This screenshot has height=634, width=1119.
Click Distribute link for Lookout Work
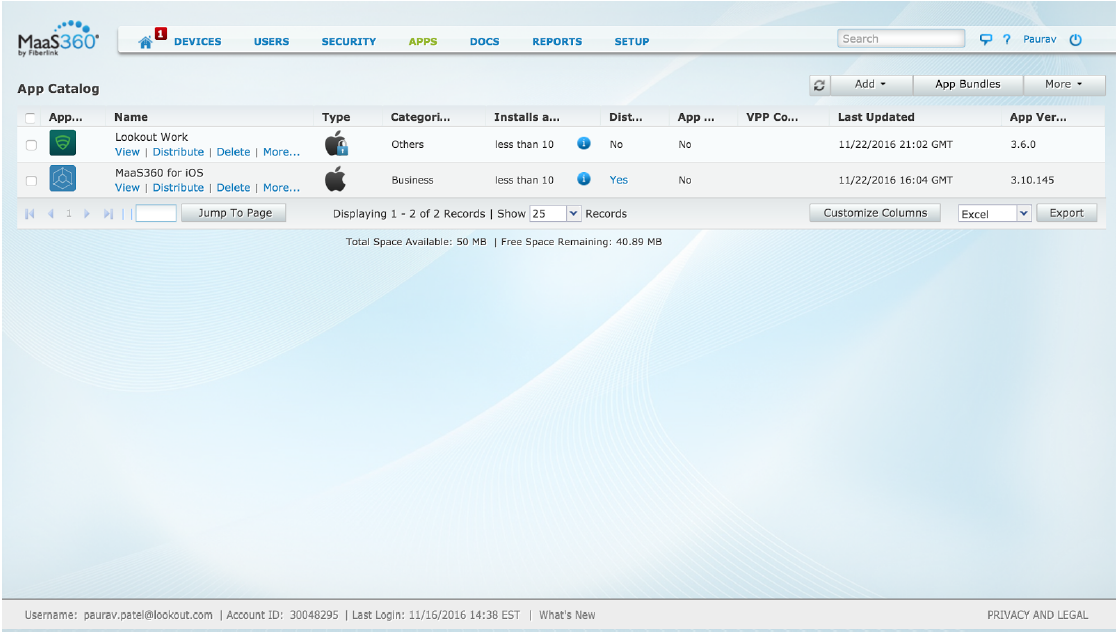178,152
